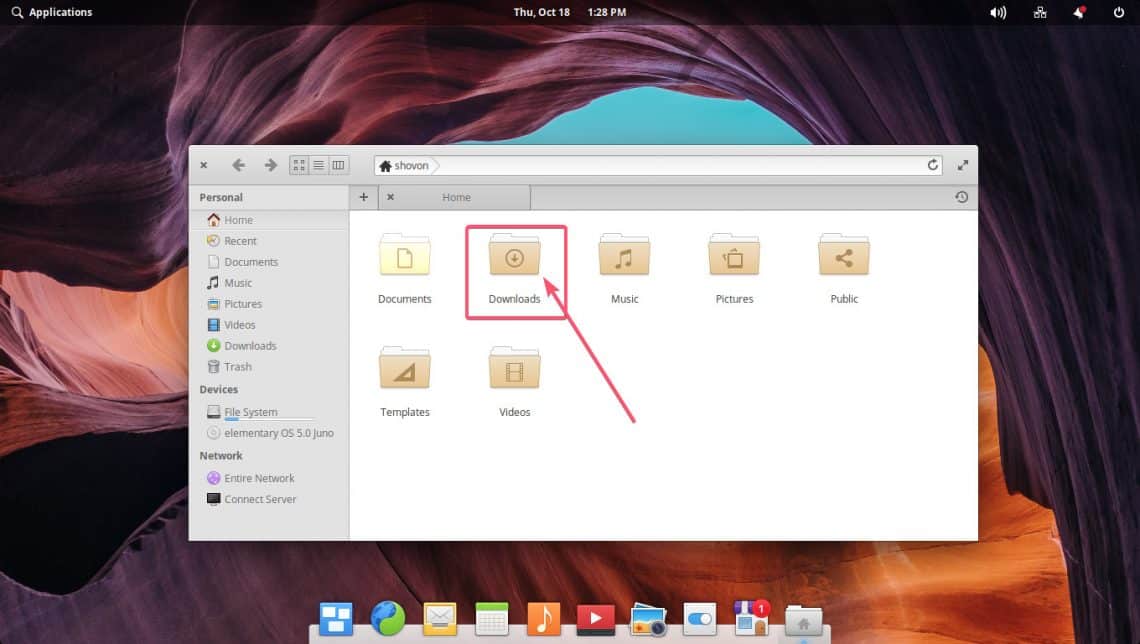Launch Calendar from the dock
Viewport: 1140px width, 644px height.
point(491,619)
